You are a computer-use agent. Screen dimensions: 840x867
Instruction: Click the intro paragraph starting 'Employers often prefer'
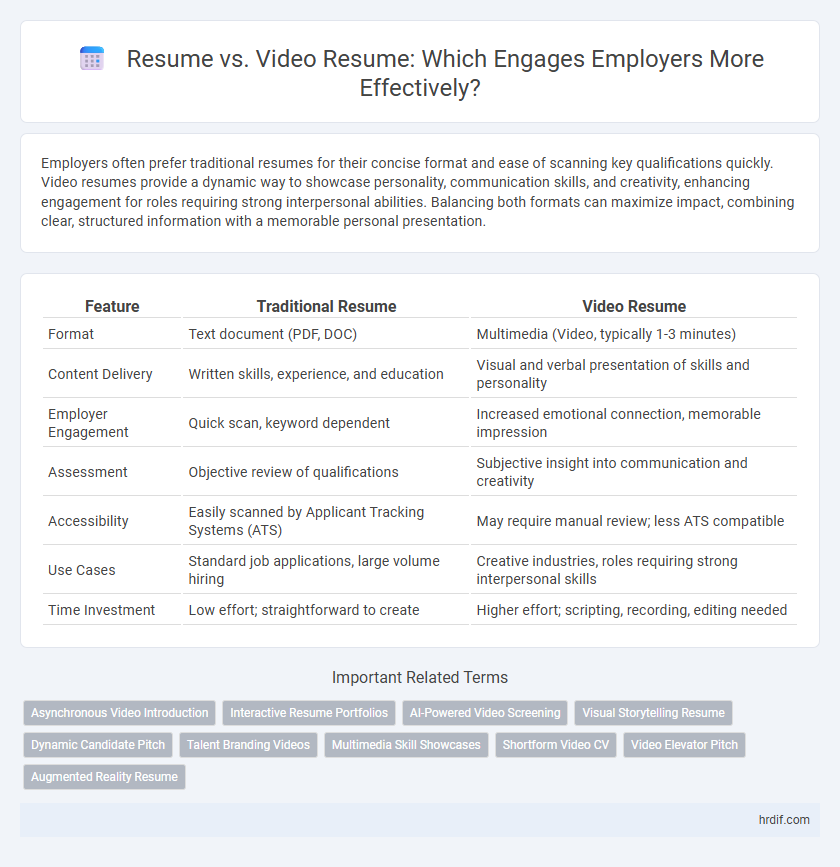(x=418, y=192)
